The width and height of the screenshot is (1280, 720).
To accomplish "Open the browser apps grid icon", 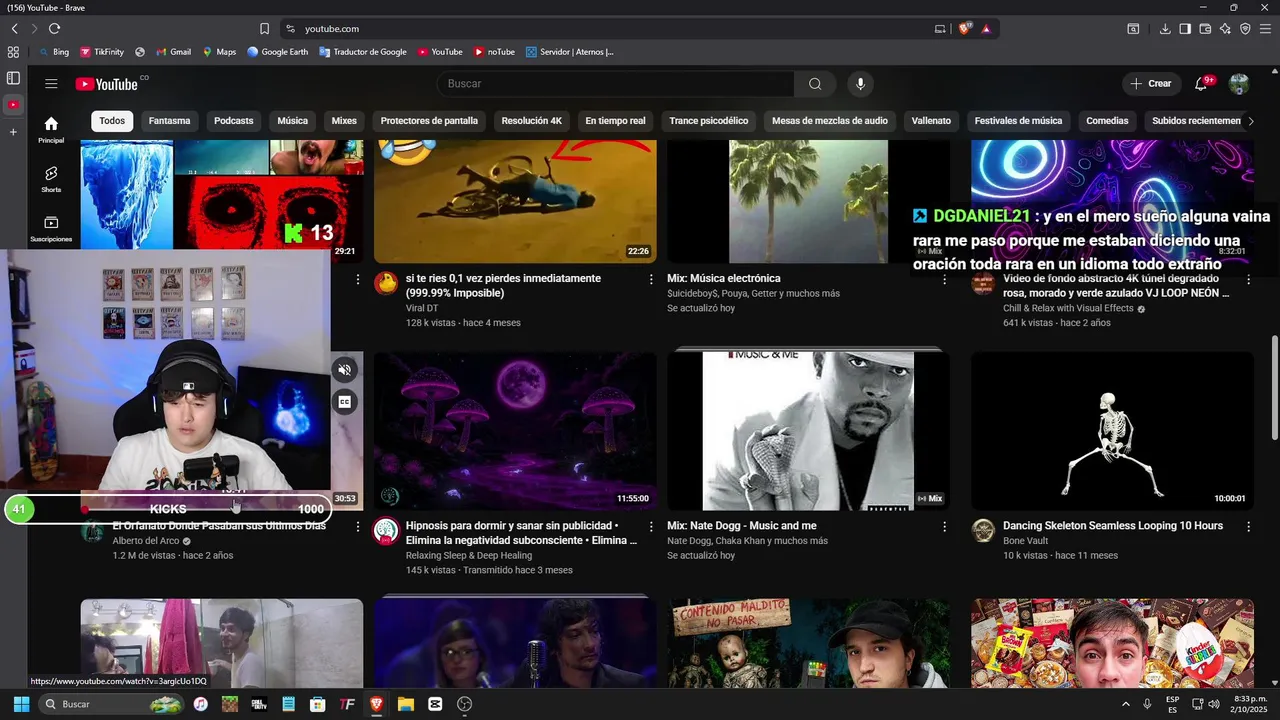I will (x=13, y=52).
